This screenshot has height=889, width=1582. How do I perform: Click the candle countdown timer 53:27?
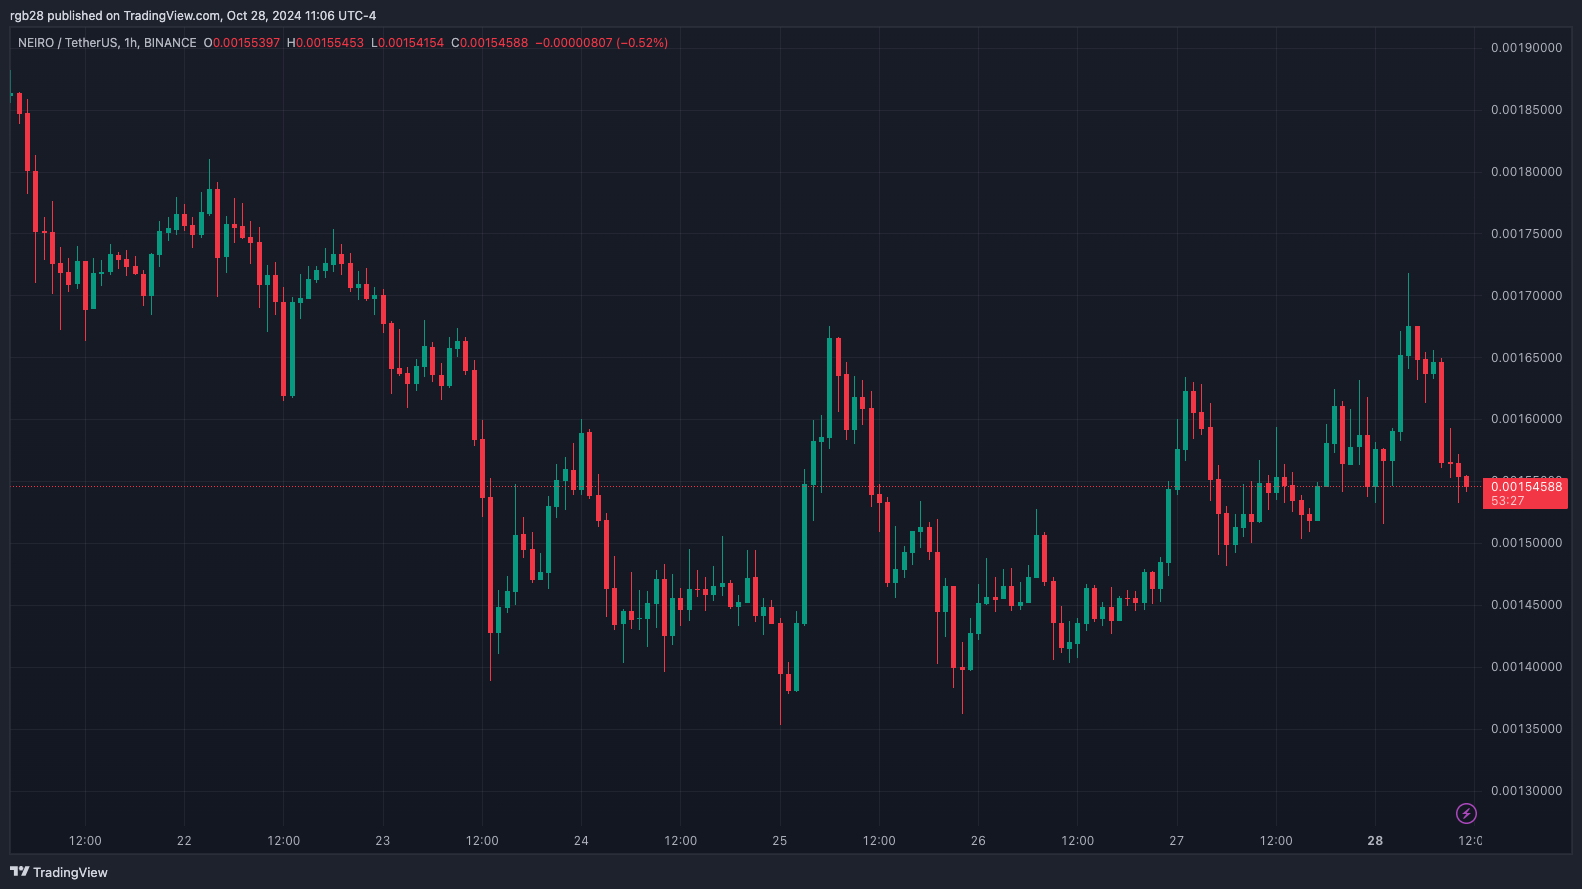[x=1508, y=501]
